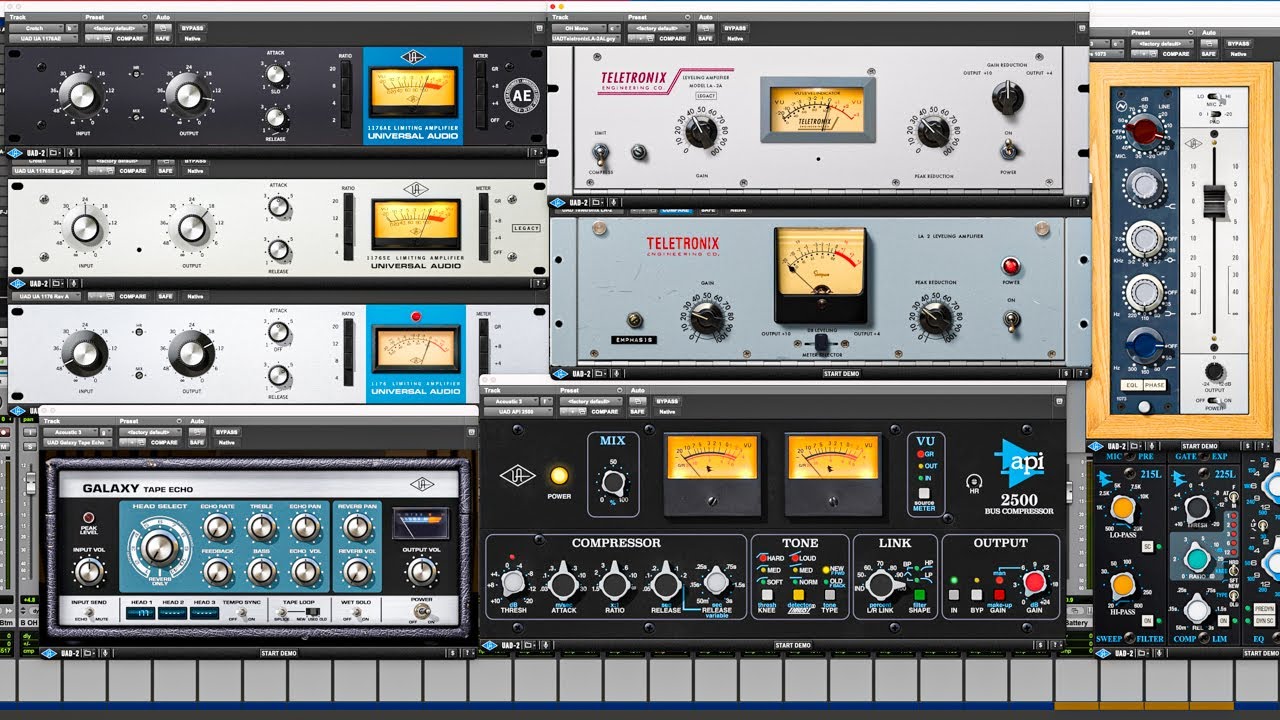Flip the grey LA-2 On switch
1280x720 pixels.
1012,320
